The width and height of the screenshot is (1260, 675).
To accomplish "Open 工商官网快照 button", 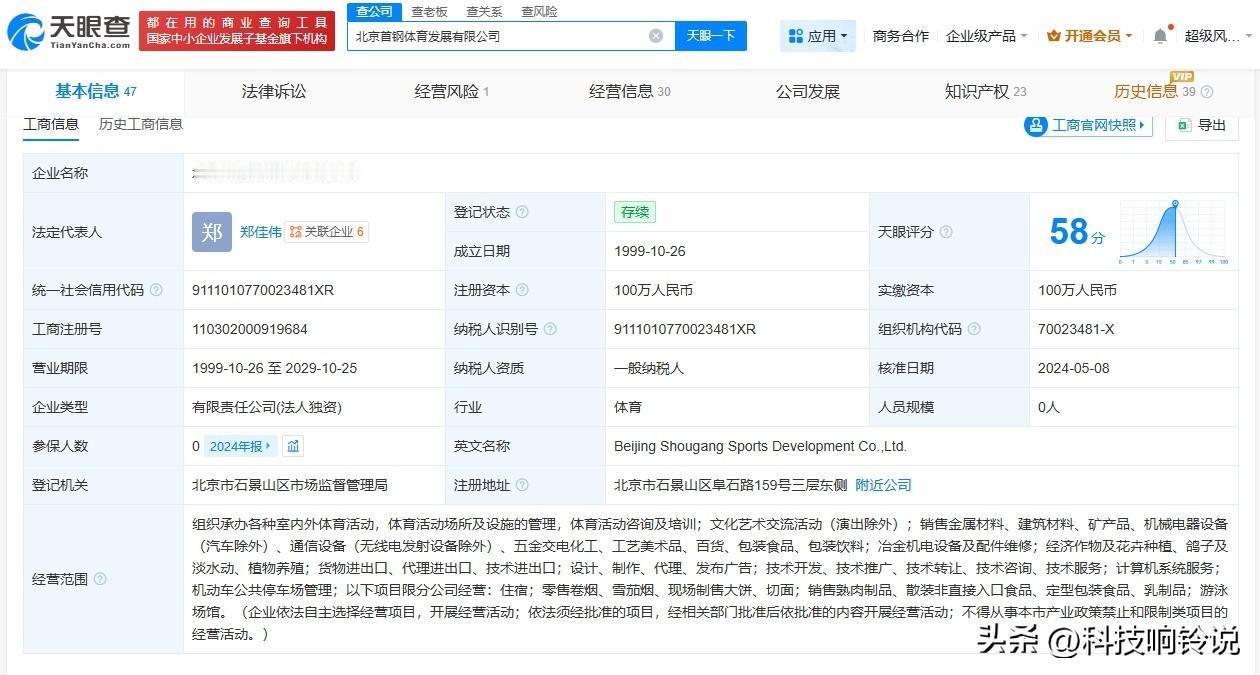I will tap(1088, 125).
